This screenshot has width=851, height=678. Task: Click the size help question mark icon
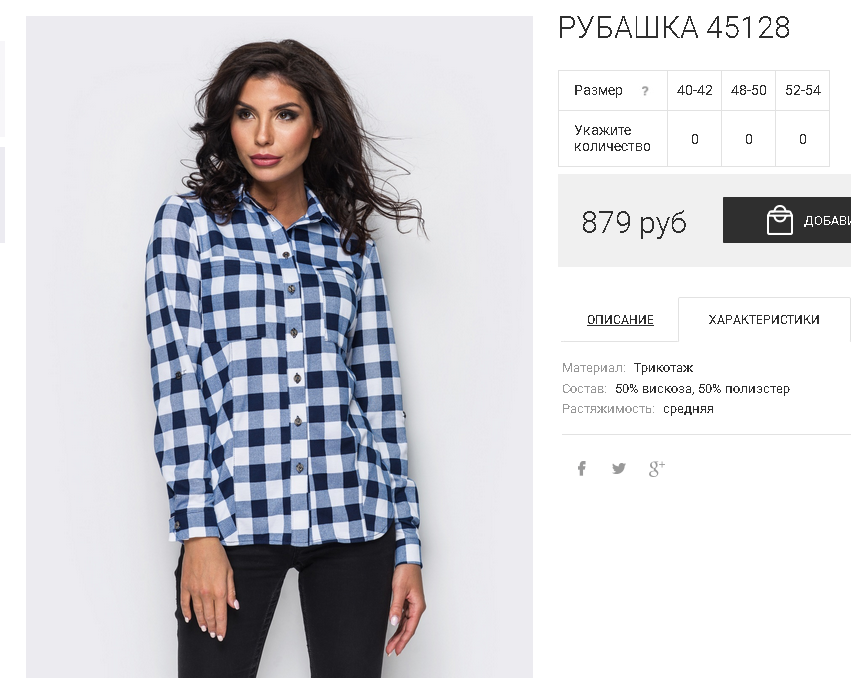tap(645, 91)
